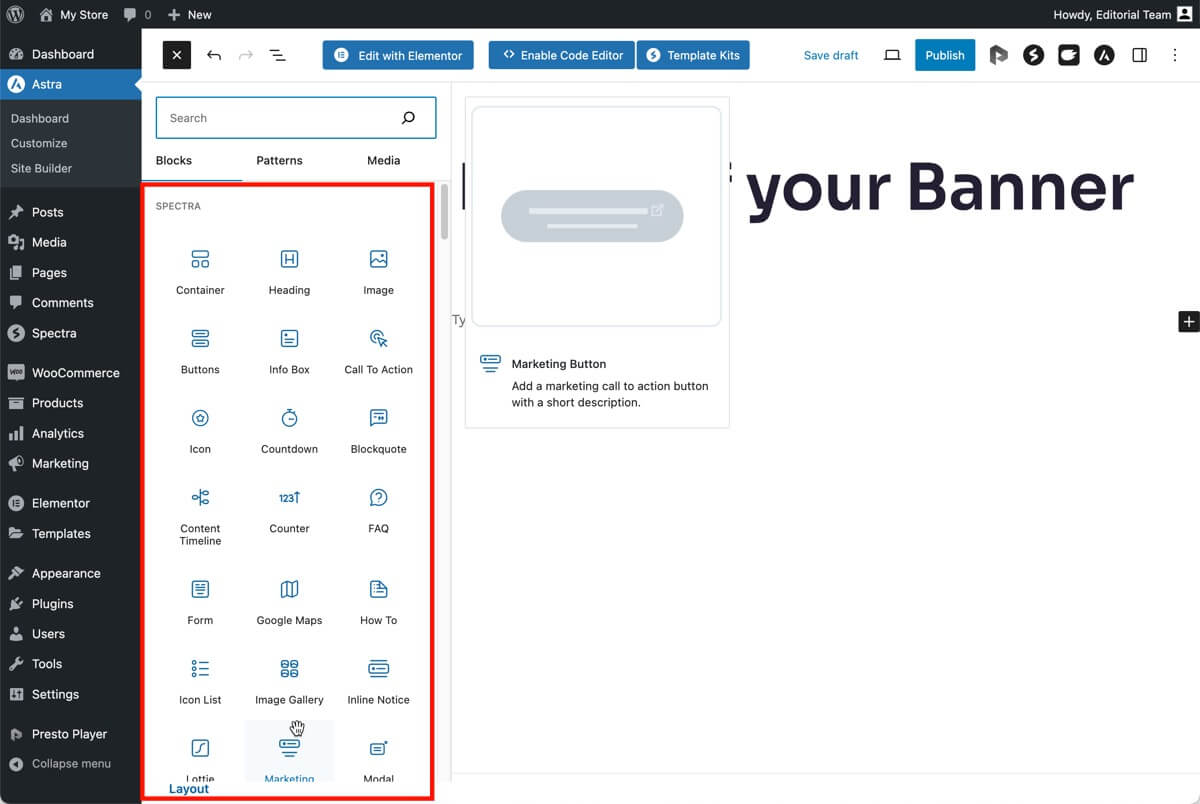Screen dimensions: 1200x804
Task: Insert the How To block
Action: coord(378,602)
